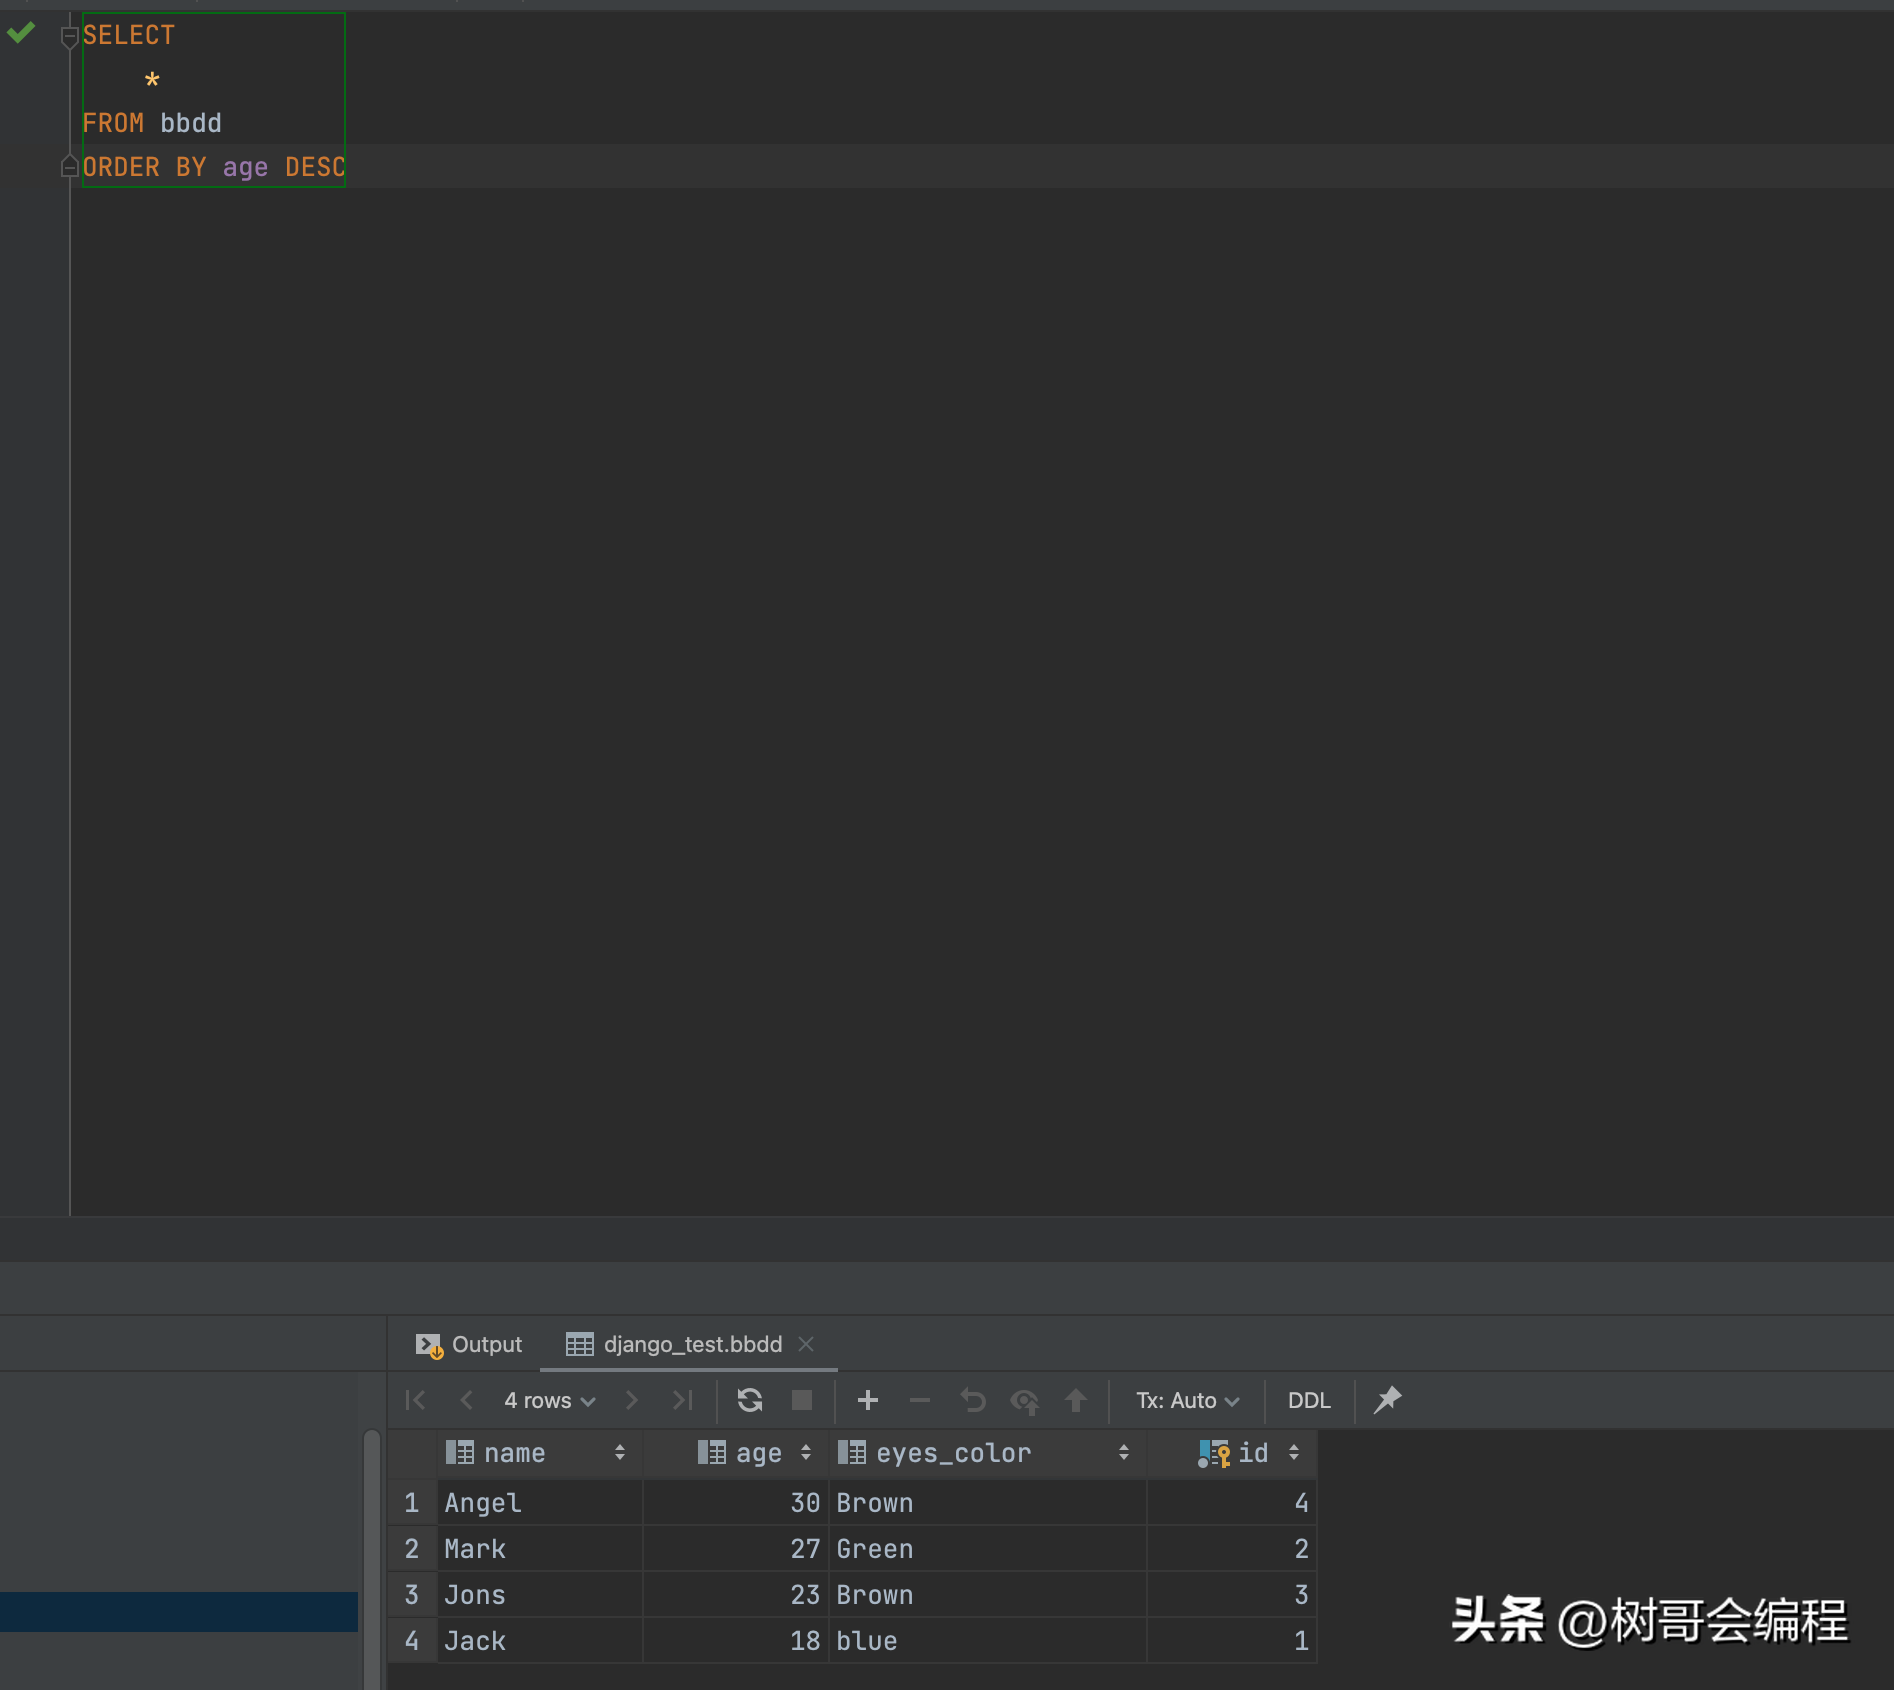Open the Tx: Auto transaction mode dropdown

click(1187, 1400)
